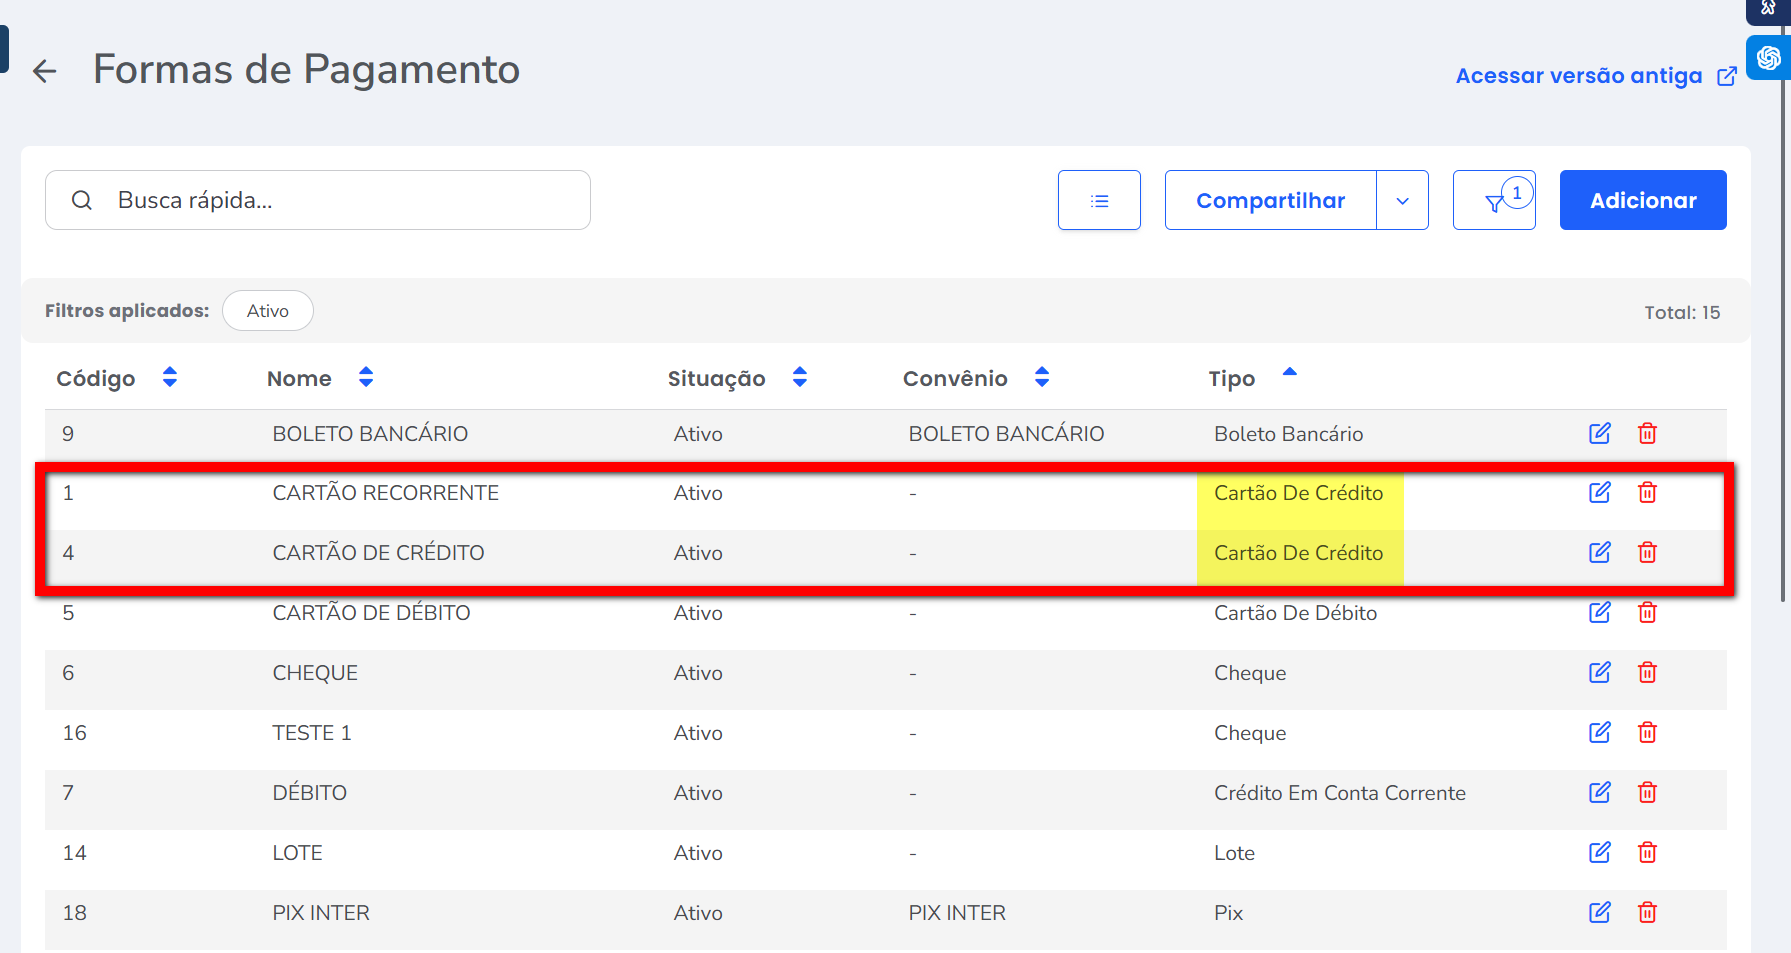Delete the CHEQUE payment method
The width and height of the screenshot is (1791, 953).
(x=1647, y=673)
